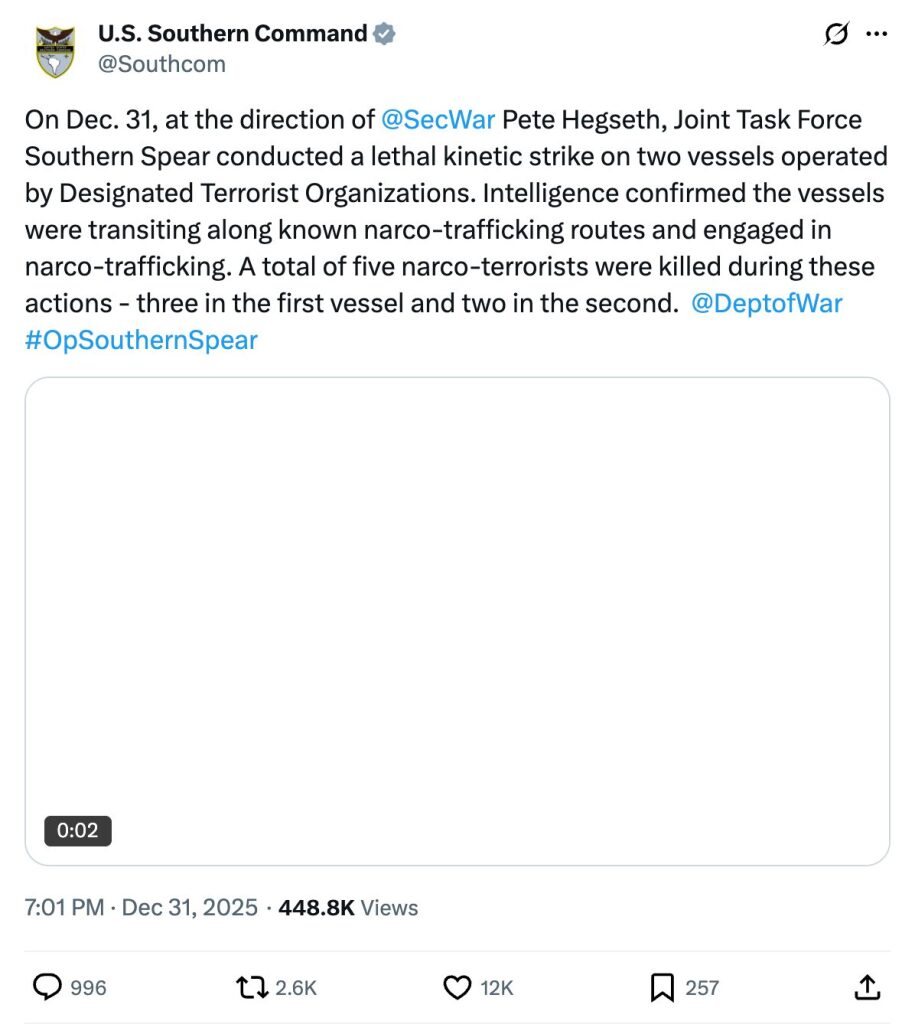Click the 12K likes count
Viewport: 915px width, 1024px height.
[497, 987]
